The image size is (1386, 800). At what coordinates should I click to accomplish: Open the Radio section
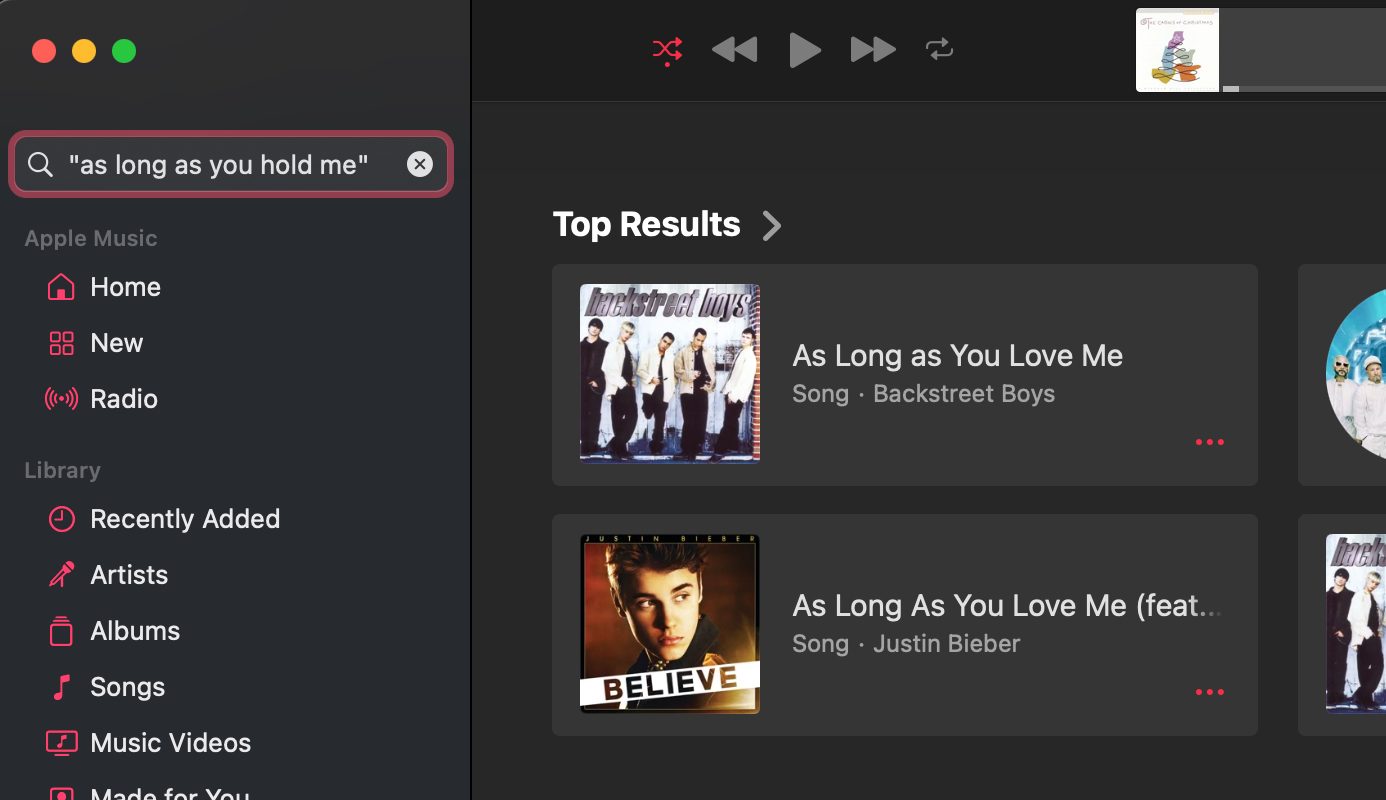coord(123,399)
